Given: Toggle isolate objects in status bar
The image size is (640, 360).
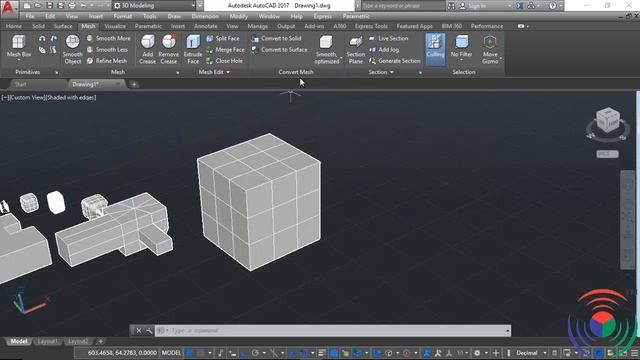Looking at the screenshot, I should click(x=587, y=353).
